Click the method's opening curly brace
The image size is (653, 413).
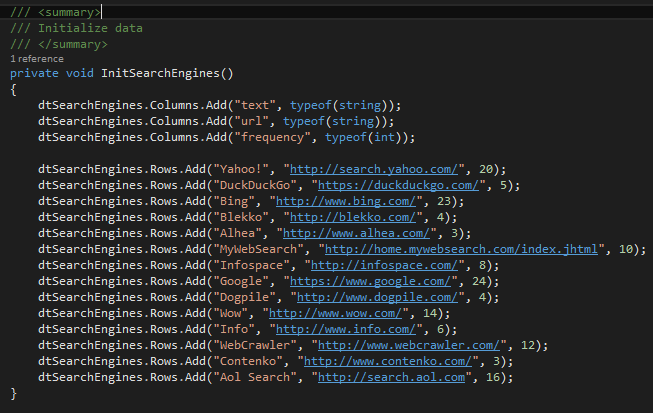pyautogui.click(x=13, y=89)
